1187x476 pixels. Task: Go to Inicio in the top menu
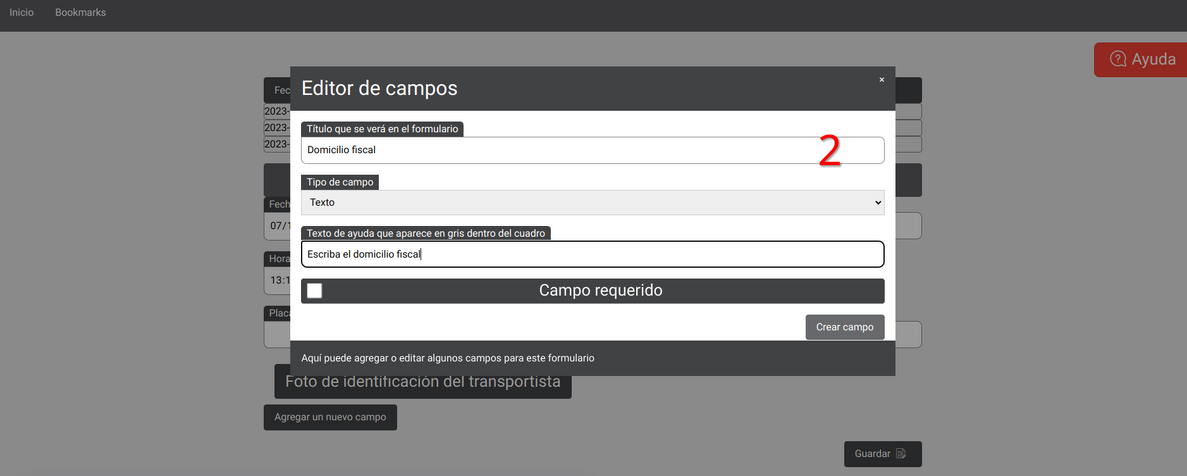tap(21, 13)
